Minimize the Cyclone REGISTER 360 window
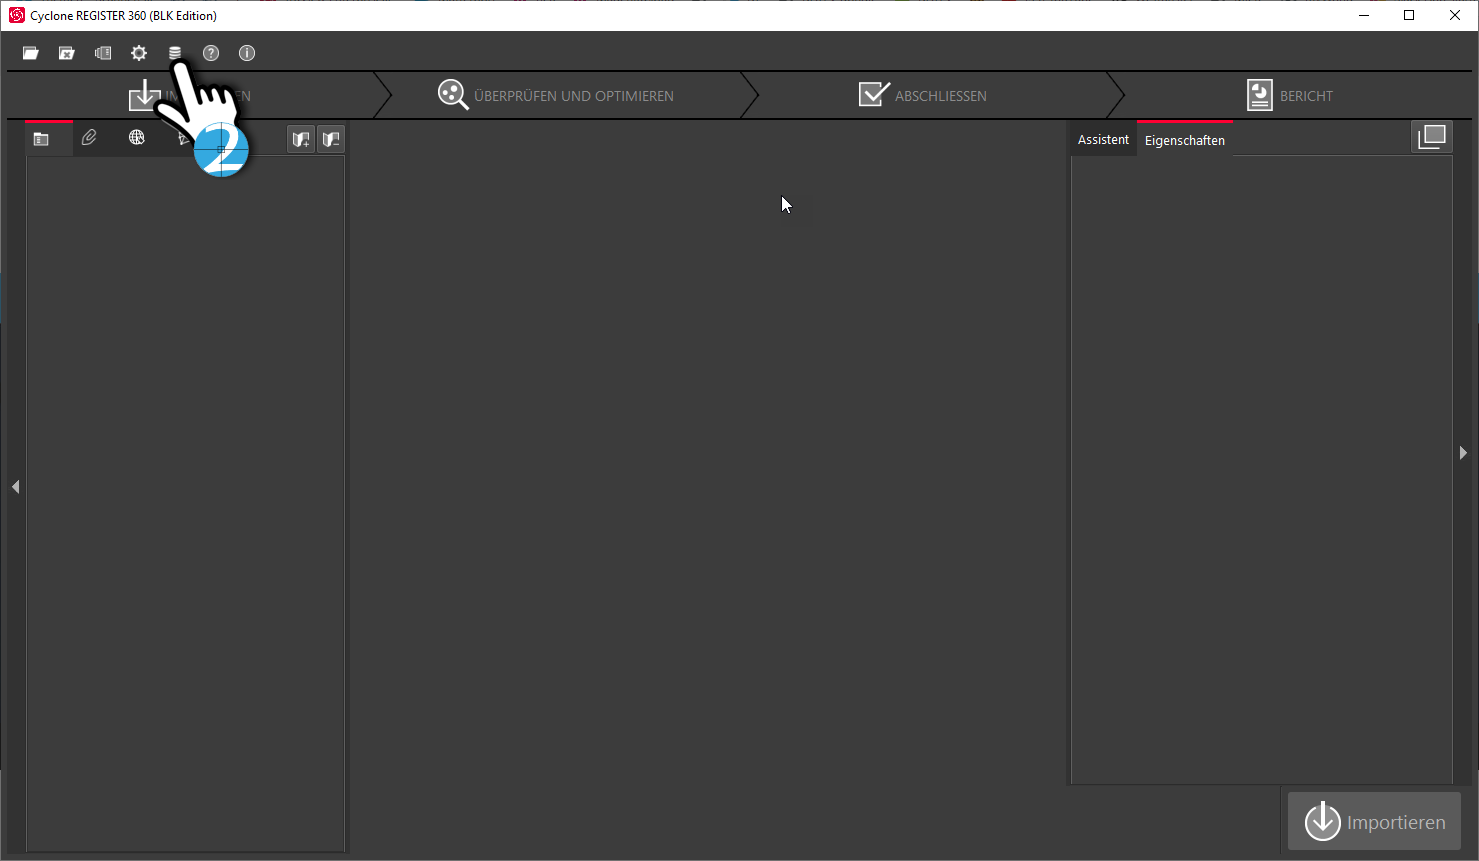1479x861 pixels. pos(1364,15)
